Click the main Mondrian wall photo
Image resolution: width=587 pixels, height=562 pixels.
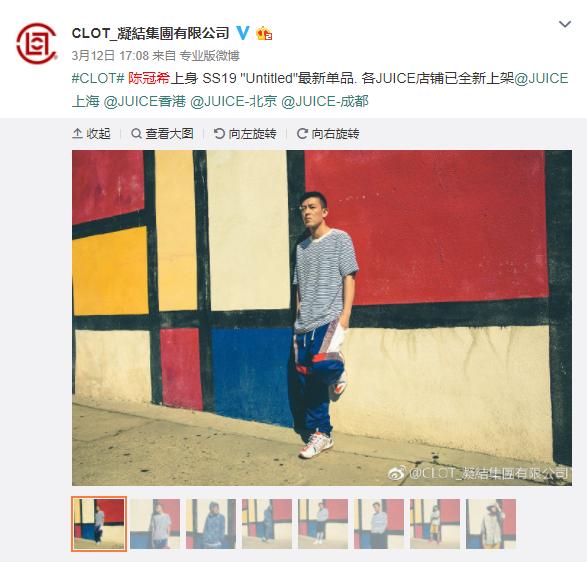click(x=322, y=318)
